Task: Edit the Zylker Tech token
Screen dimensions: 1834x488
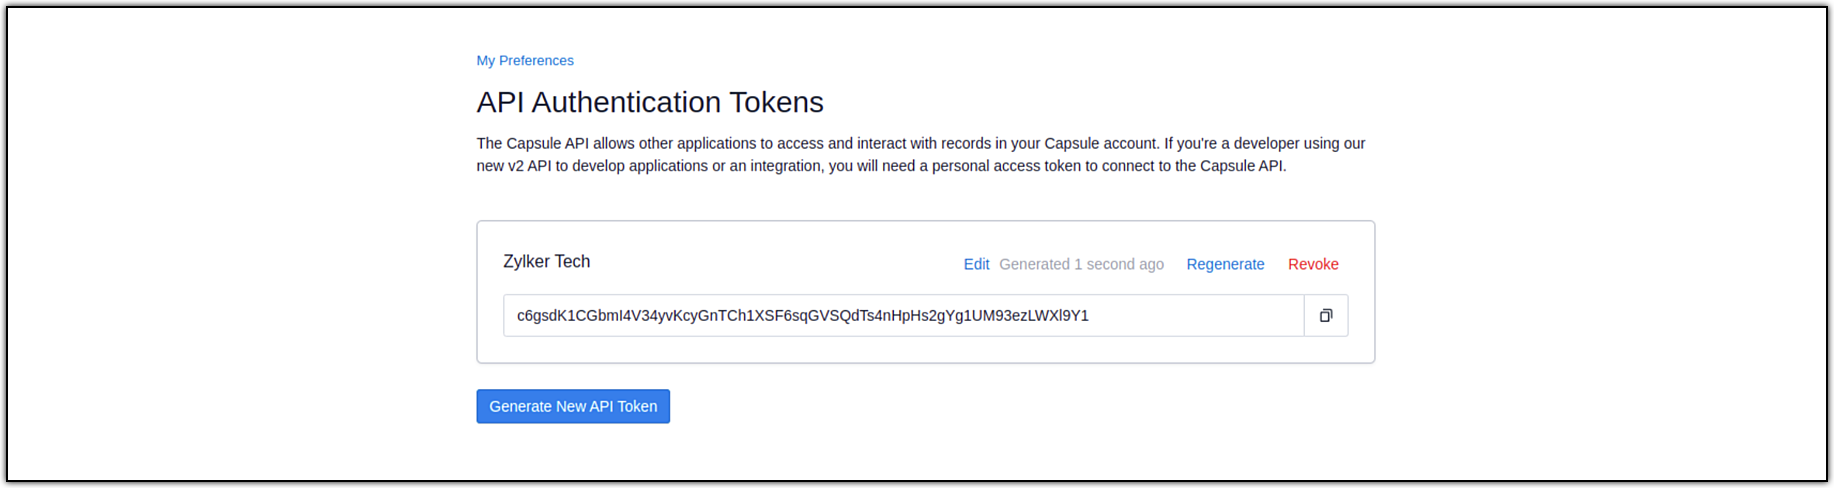Action: [x=976, y=264]
